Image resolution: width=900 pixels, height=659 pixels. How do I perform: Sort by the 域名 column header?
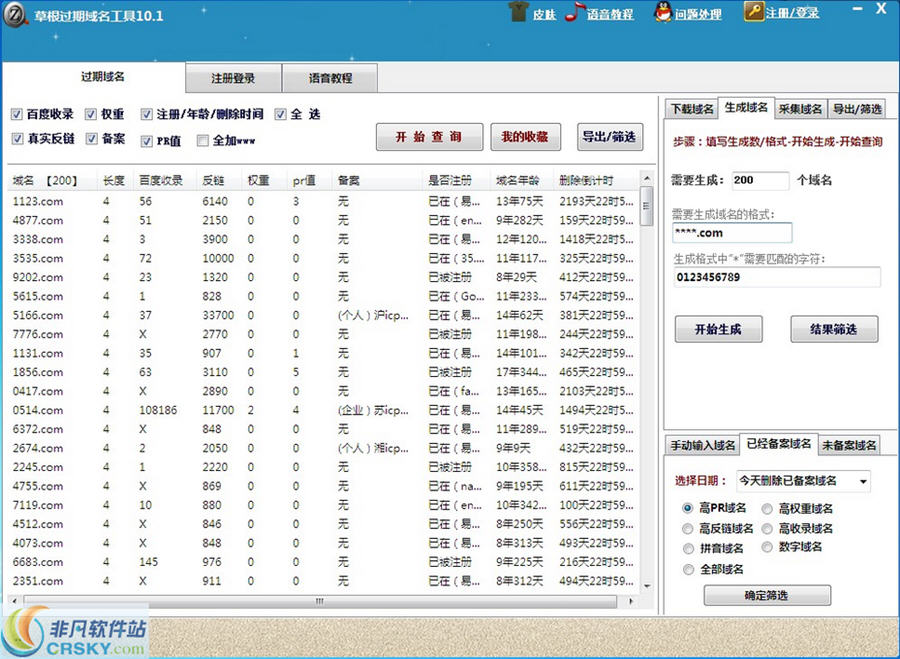52,180
